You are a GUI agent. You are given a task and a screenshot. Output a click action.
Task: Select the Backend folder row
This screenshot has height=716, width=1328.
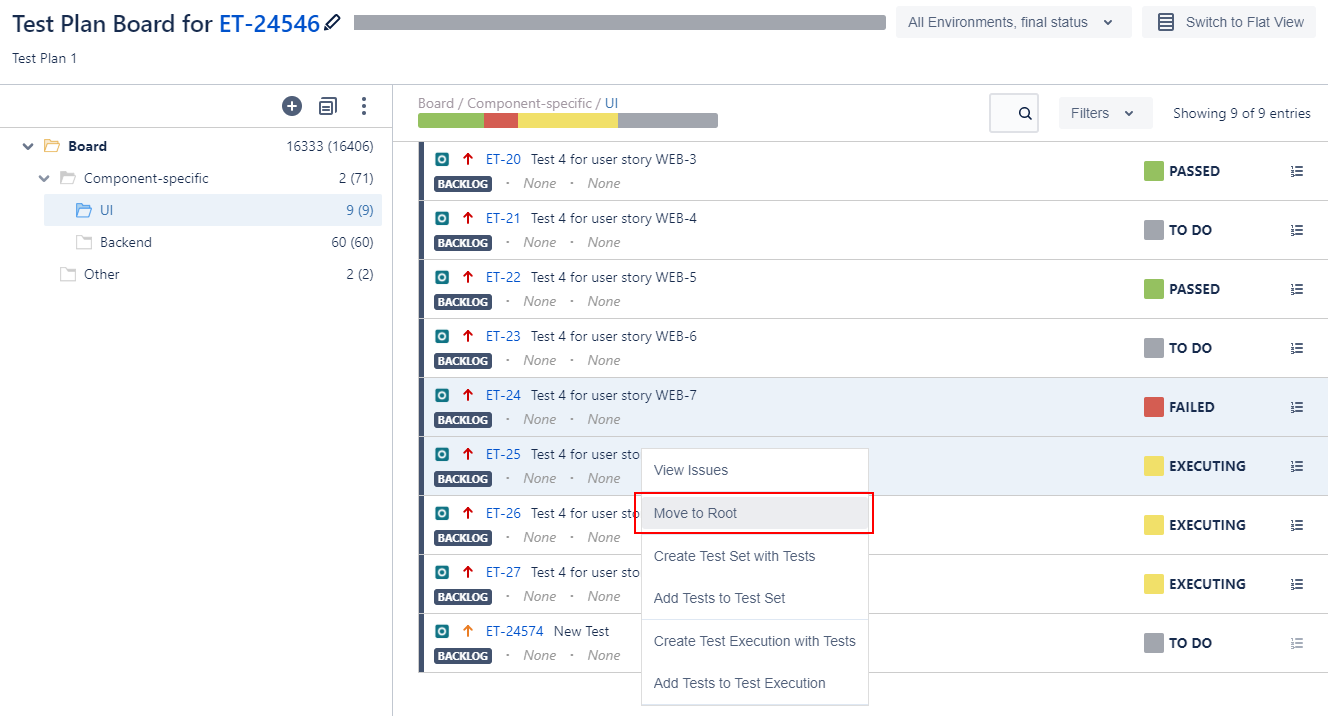(x=213, y=242)
